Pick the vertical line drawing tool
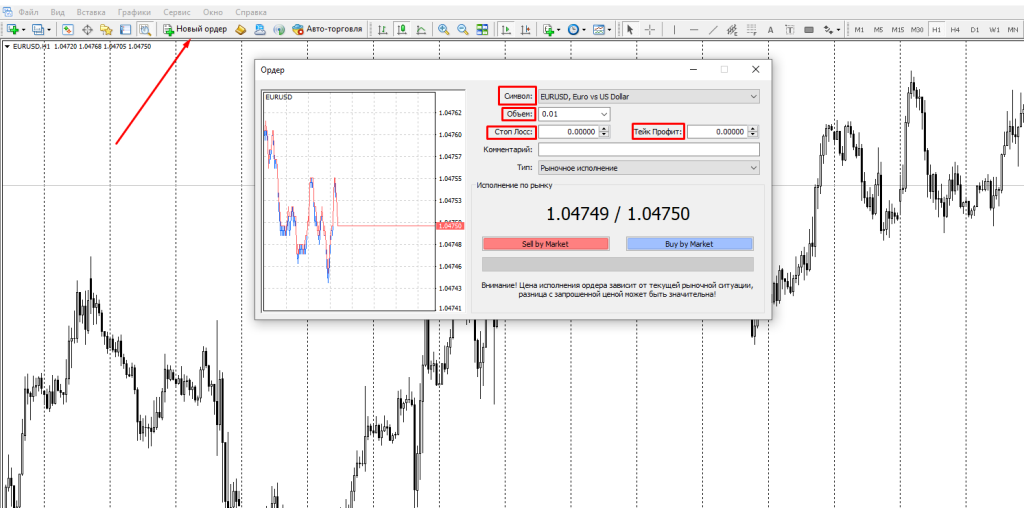The width and height of the screenshot is (1024, 508). click(675, 29)
